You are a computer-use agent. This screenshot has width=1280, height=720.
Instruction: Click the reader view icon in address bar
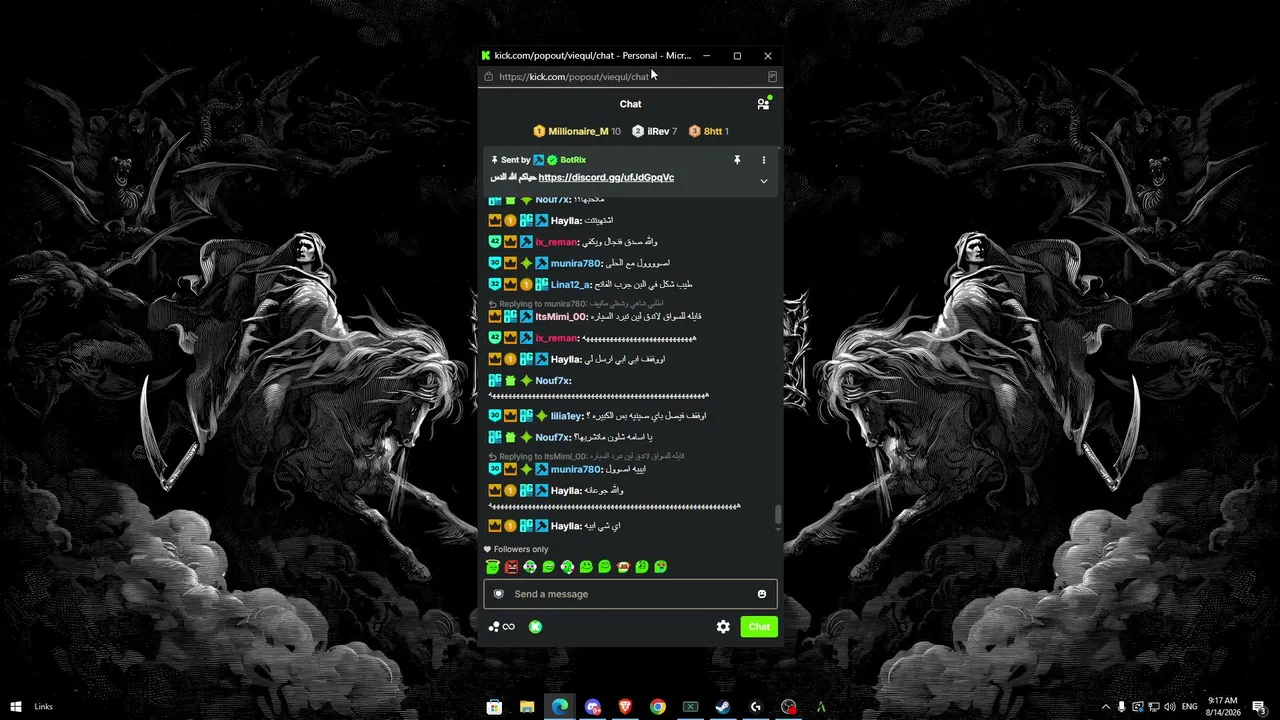coord(772,77)
